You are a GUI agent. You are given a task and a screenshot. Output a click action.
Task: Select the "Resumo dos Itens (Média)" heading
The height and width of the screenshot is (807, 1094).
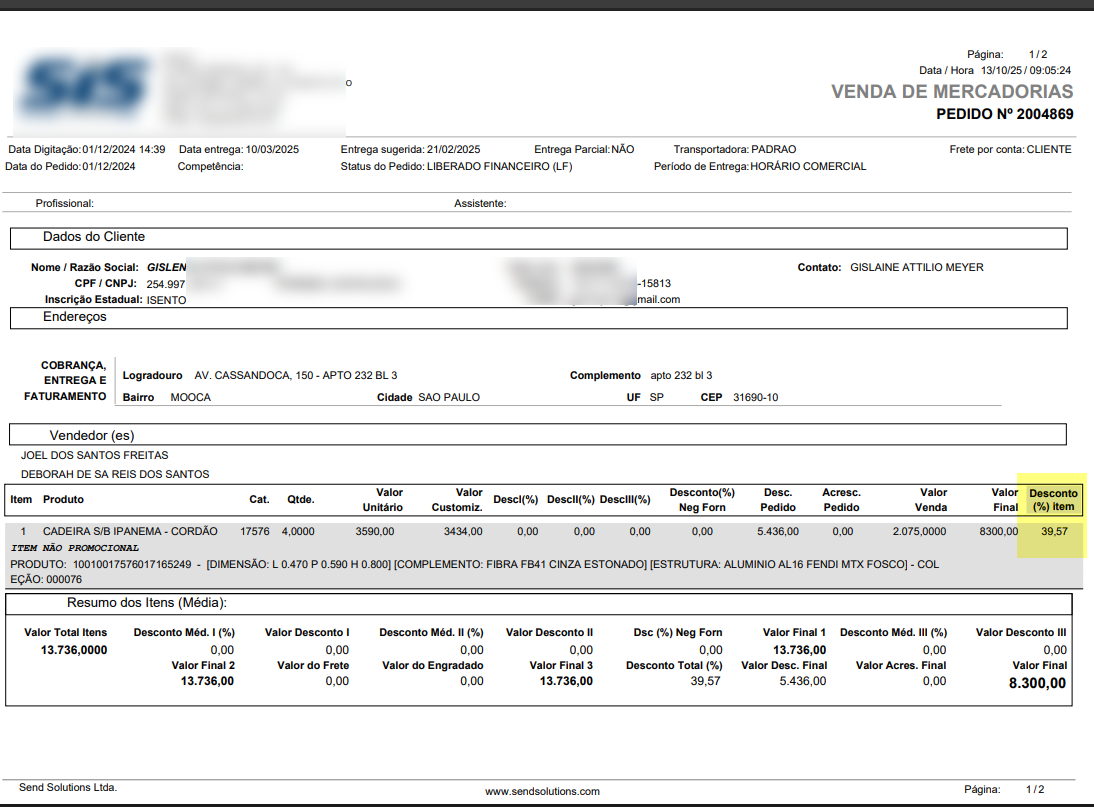pyautogui.click(x=146, y=603)
